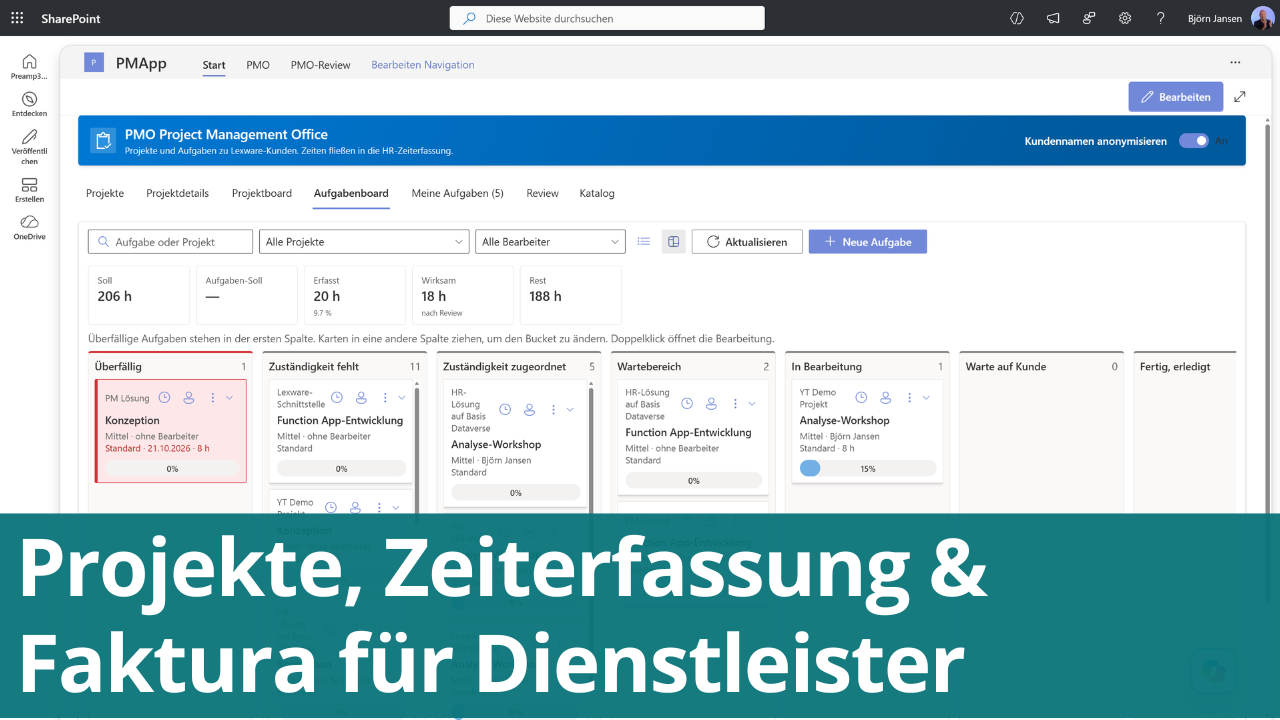Open the Bearbeiten Navigation link

[423, 65]
